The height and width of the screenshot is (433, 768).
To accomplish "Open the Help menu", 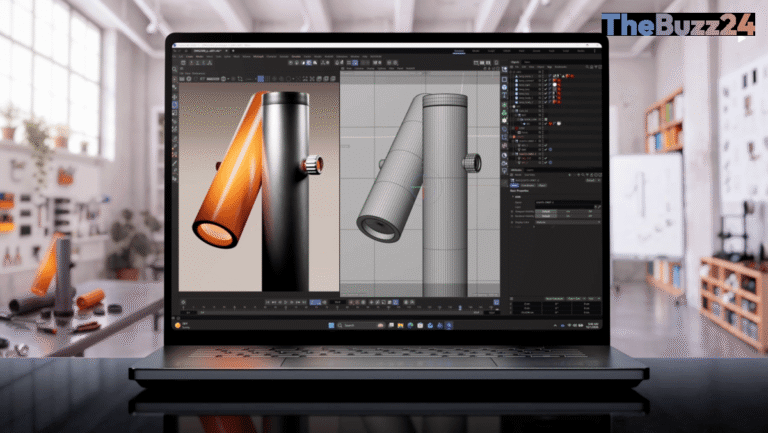I will (365, 56).
